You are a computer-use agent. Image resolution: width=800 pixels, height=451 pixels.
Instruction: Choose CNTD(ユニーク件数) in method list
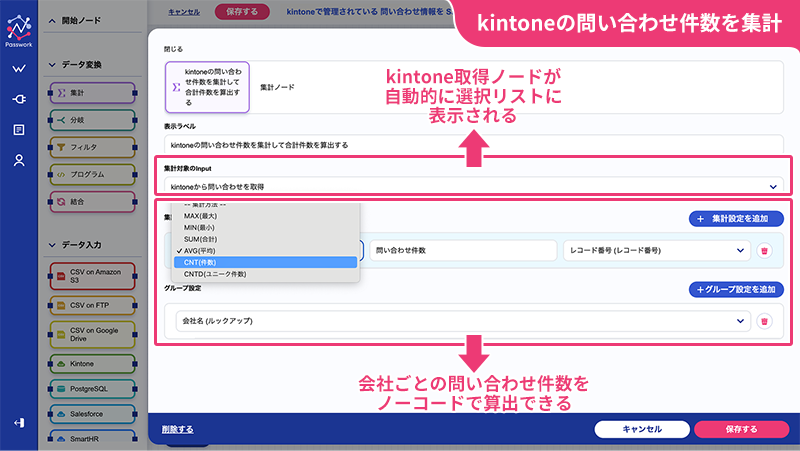[265, 274]
